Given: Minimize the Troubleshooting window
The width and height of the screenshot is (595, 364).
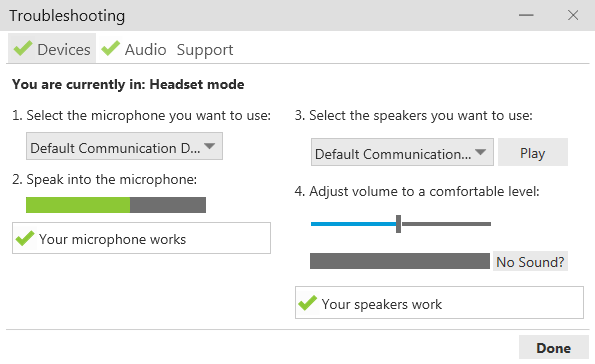Looking at the screenshot, I should 526,15.
